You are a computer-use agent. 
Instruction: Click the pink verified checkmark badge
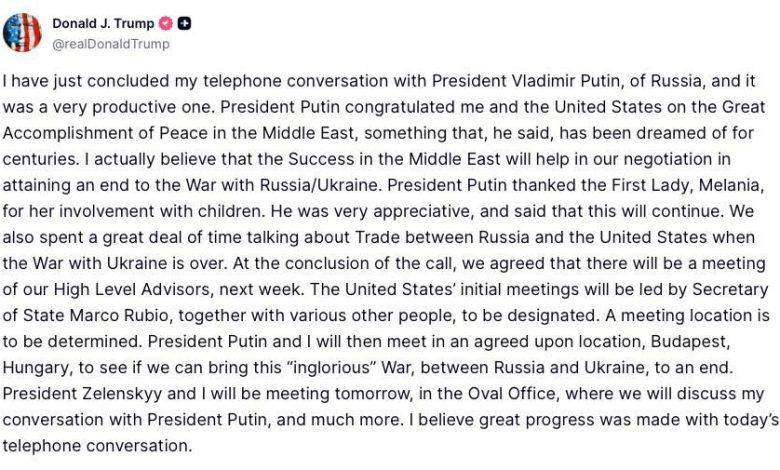[165, 23]
